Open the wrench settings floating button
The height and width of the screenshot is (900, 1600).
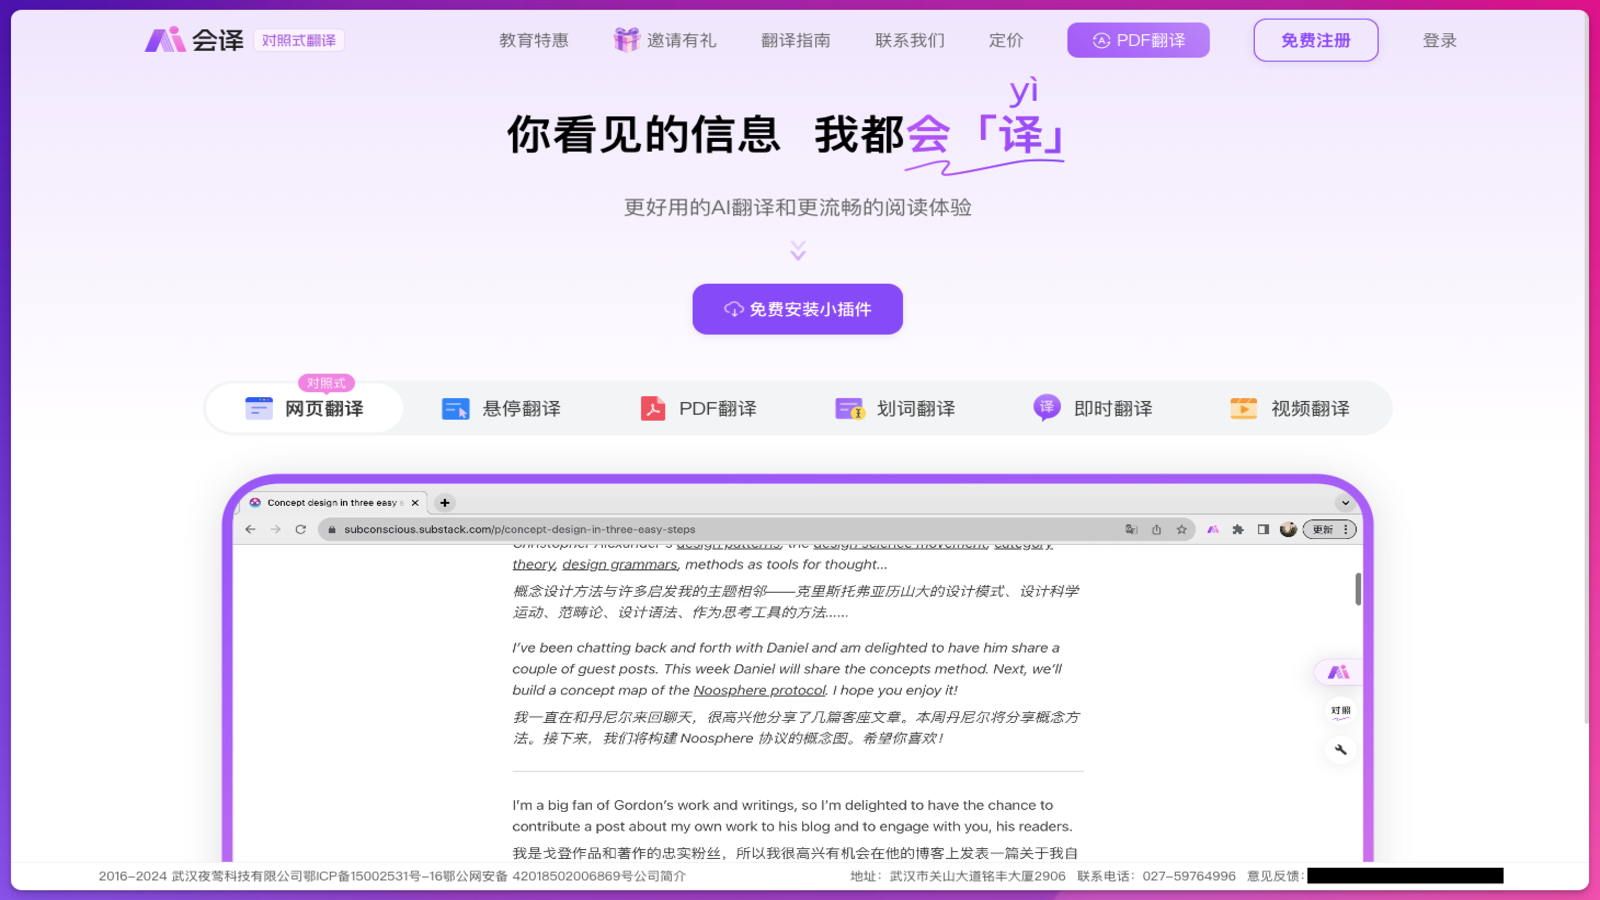pos(1341,749)
